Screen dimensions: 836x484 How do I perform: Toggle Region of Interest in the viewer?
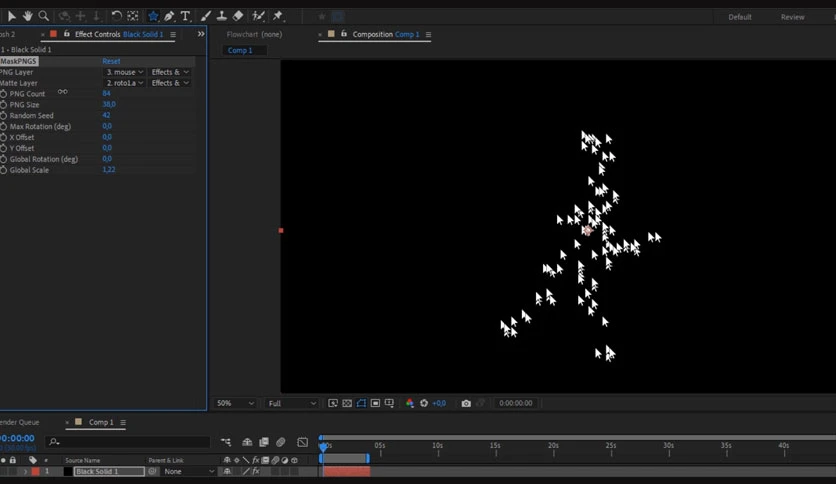(x=375, y=404)
